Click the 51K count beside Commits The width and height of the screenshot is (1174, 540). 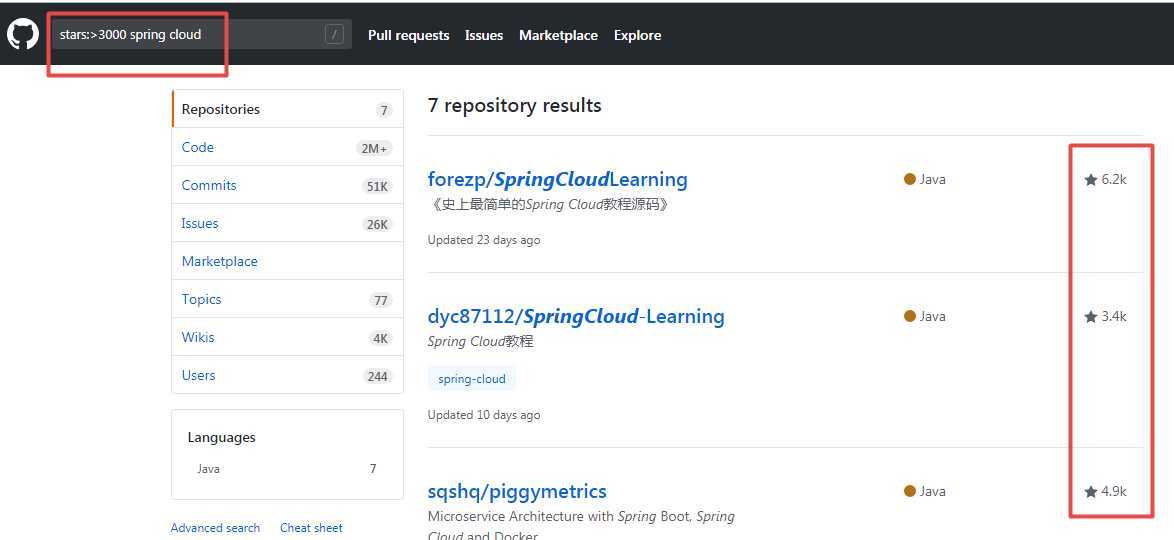(377, 186)
